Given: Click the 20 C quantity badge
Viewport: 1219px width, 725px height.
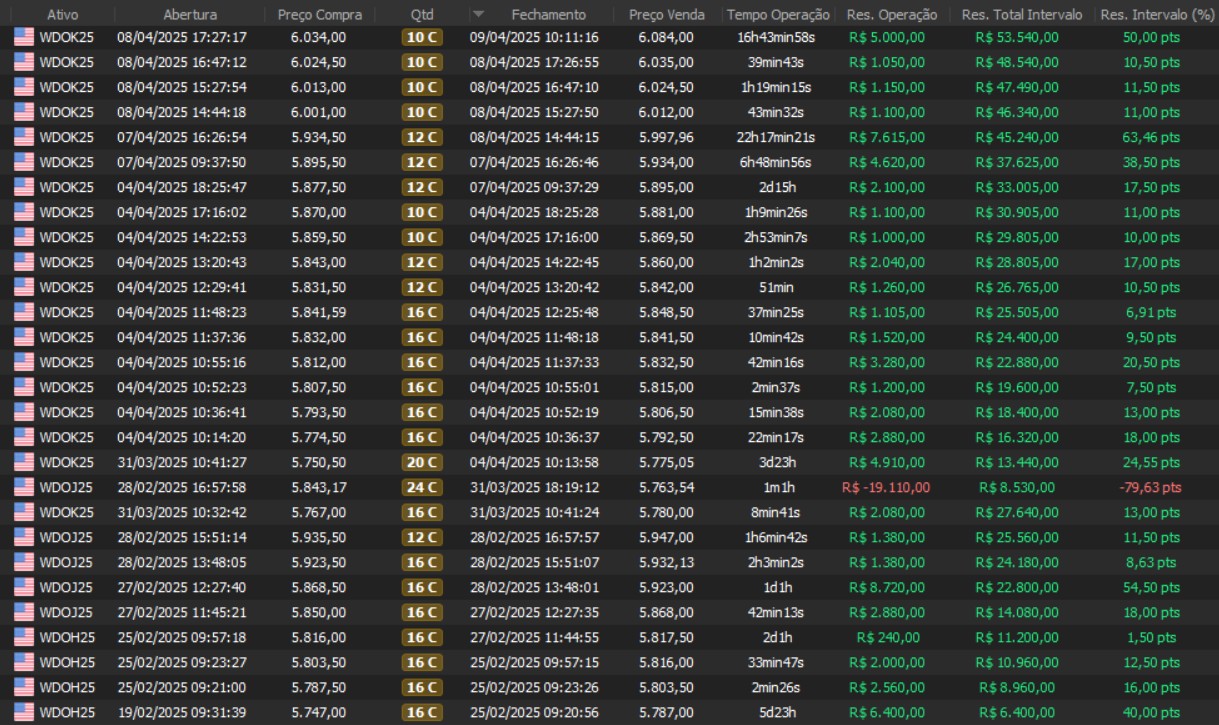Looking at the screenshot, I should [x=421, y=462].
